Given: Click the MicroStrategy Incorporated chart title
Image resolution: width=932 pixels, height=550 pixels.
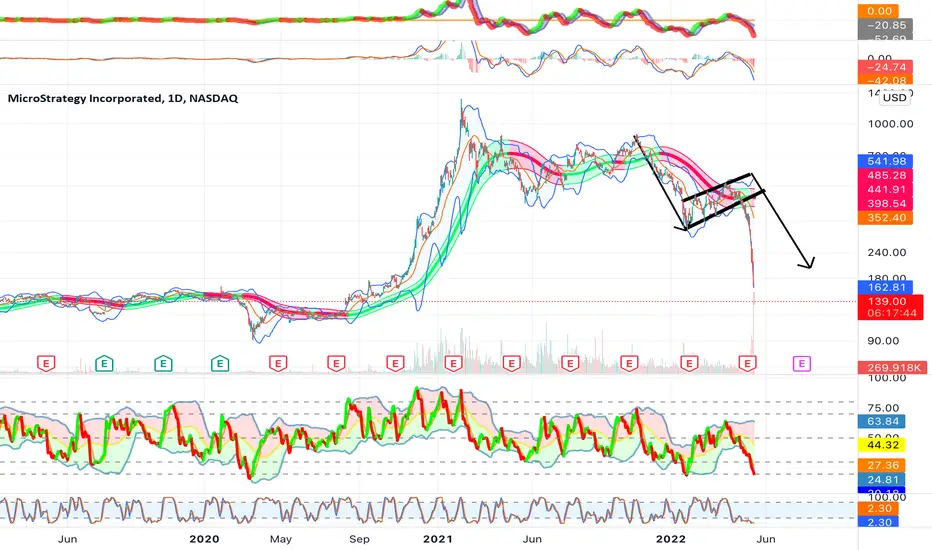Looking at the screenshot, I should tap(123, 98).
